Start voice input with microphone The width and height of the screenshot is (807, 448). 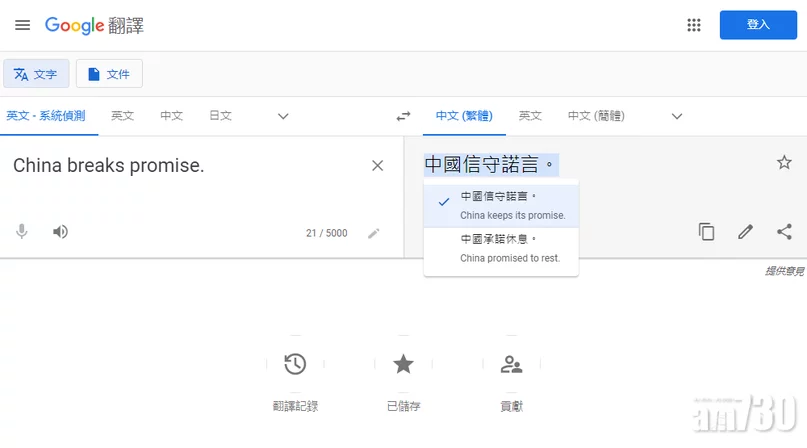tap(22, 232)
